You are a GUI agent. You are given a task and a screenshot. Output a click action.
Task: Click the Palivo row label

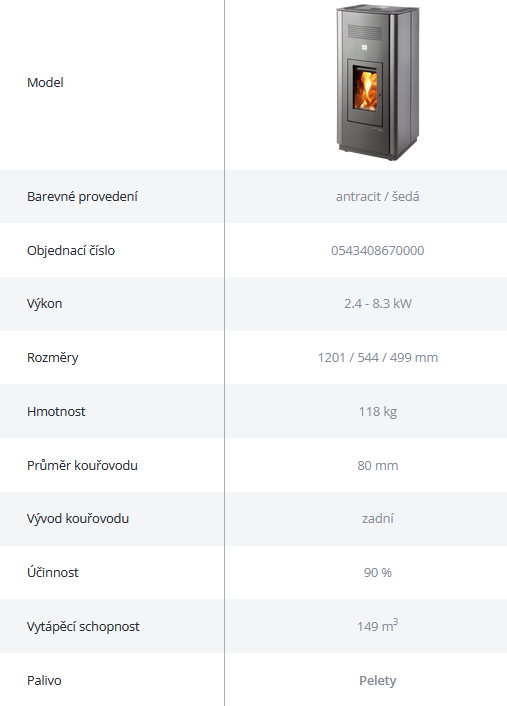tap(44, 680)
